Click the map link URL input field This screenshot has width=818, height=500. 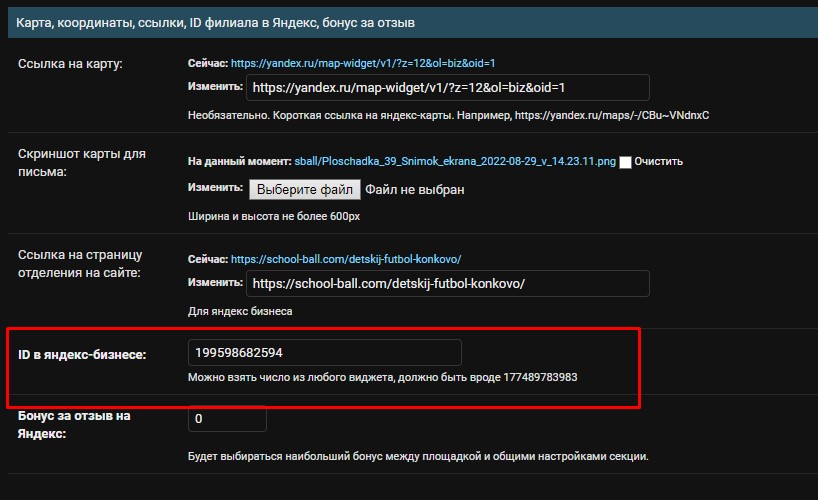(x=448, y=88)
